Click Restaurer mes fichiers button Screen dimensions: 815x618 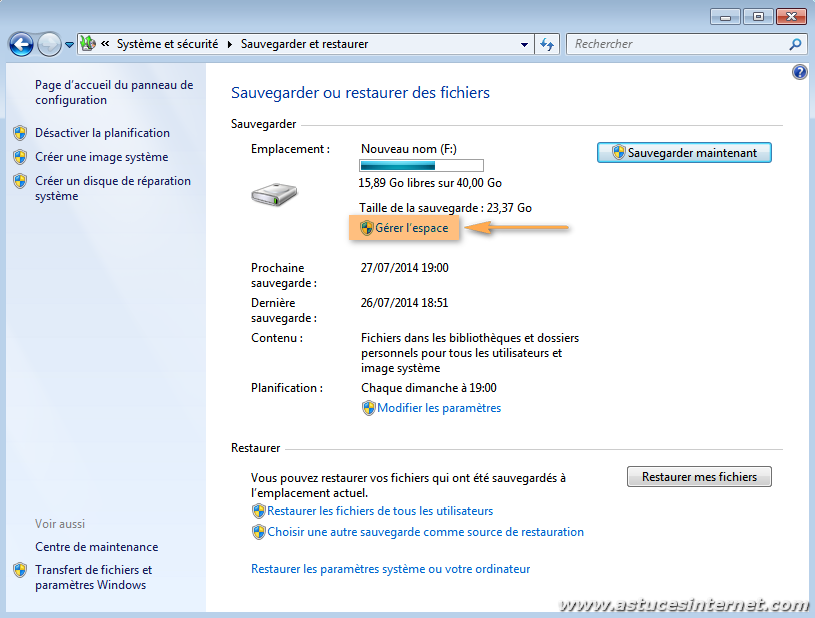[x=699, y=477]
